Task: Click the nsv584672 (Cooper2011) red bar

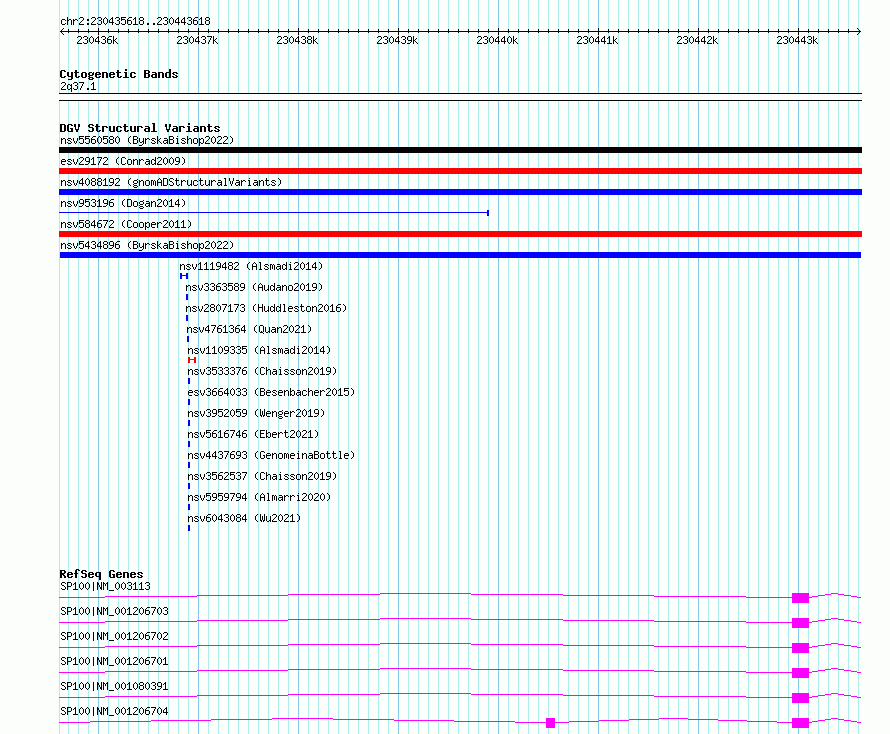Action: (x=460, y=234)
